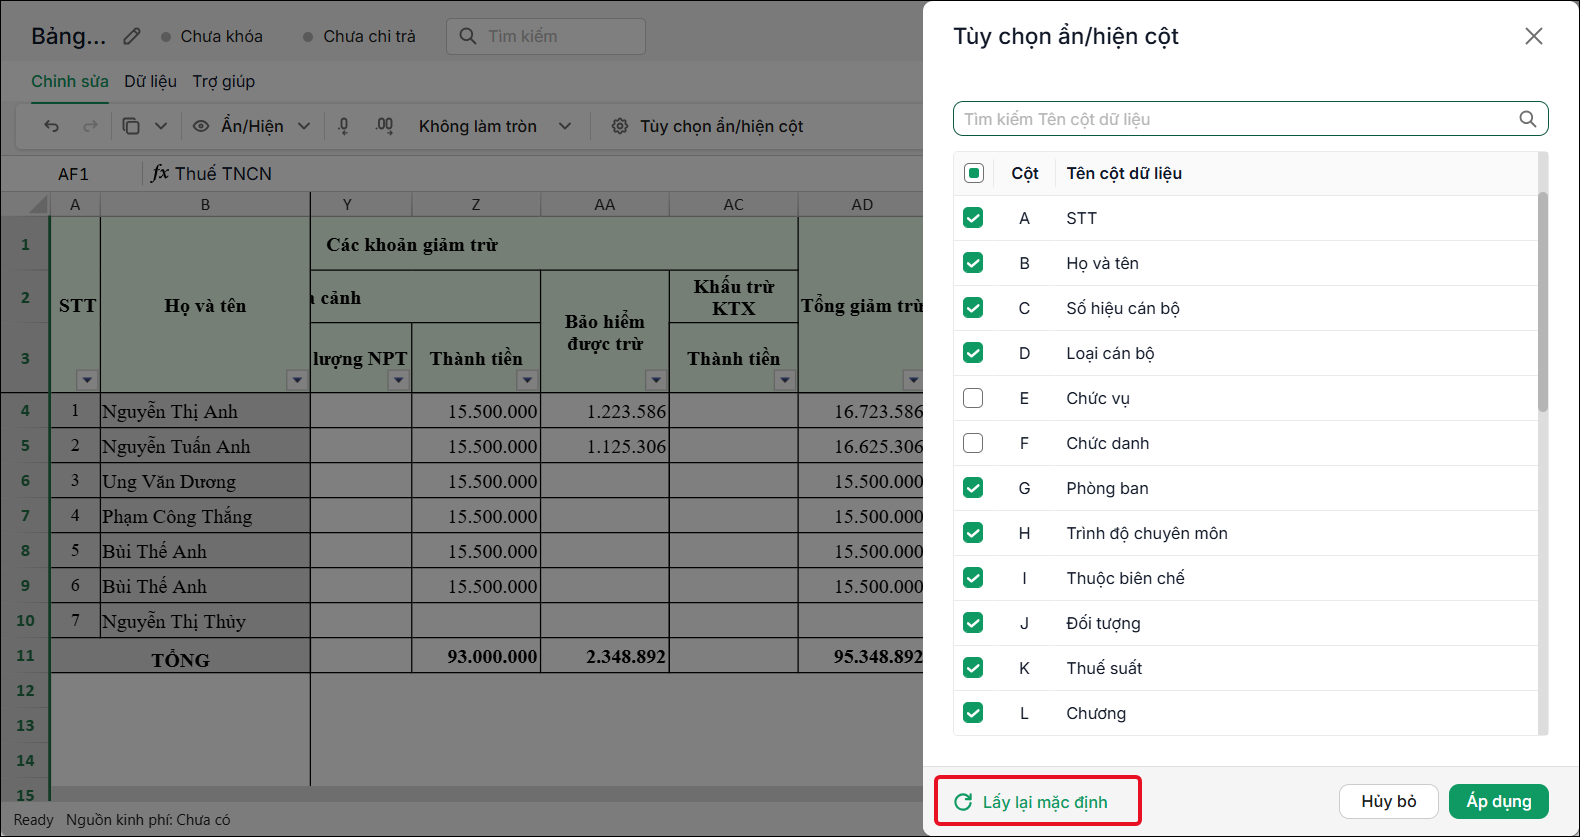Click the refresh icon in Lấy lại mặc định
The image size is (1580, 837).
[x=963, y=802]
